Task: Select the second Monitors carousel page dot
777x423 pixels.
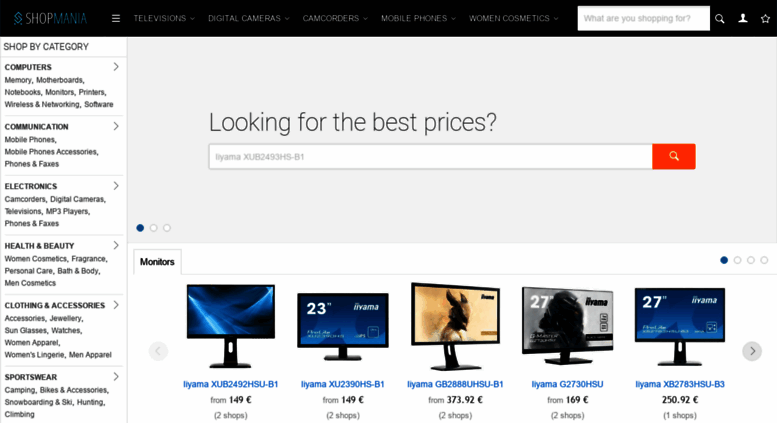Action: 737,260
